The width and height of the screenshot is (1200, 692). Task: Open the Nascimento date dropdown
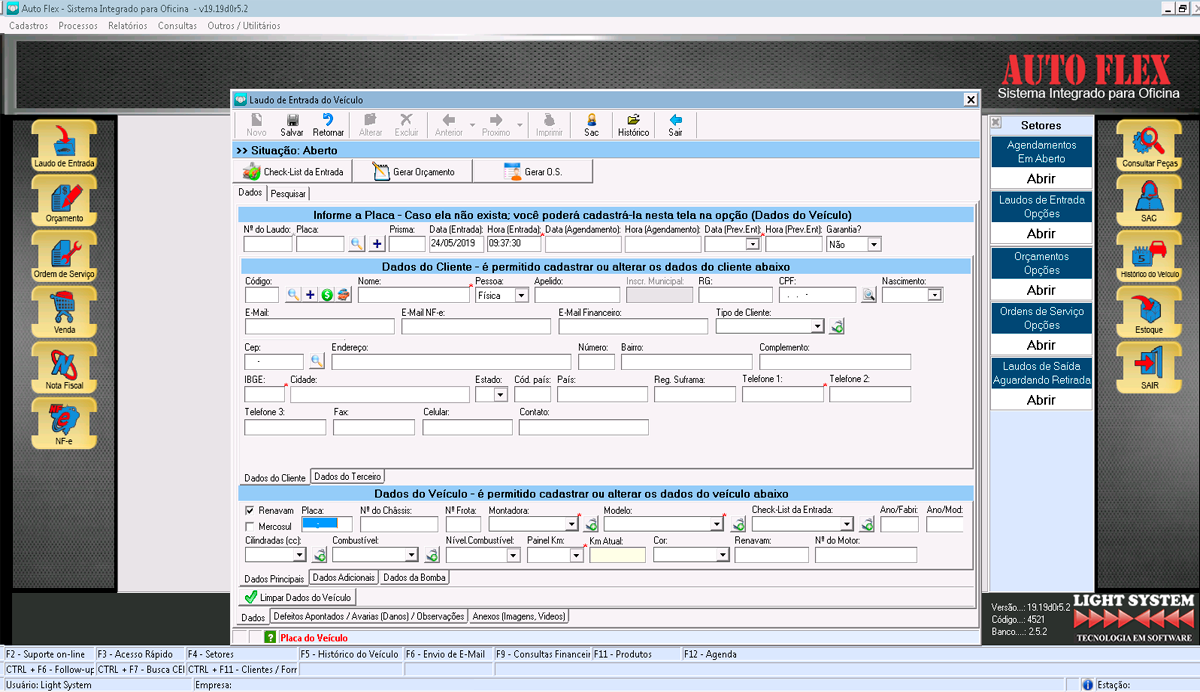pyautogui.click(x=935, y=295)
